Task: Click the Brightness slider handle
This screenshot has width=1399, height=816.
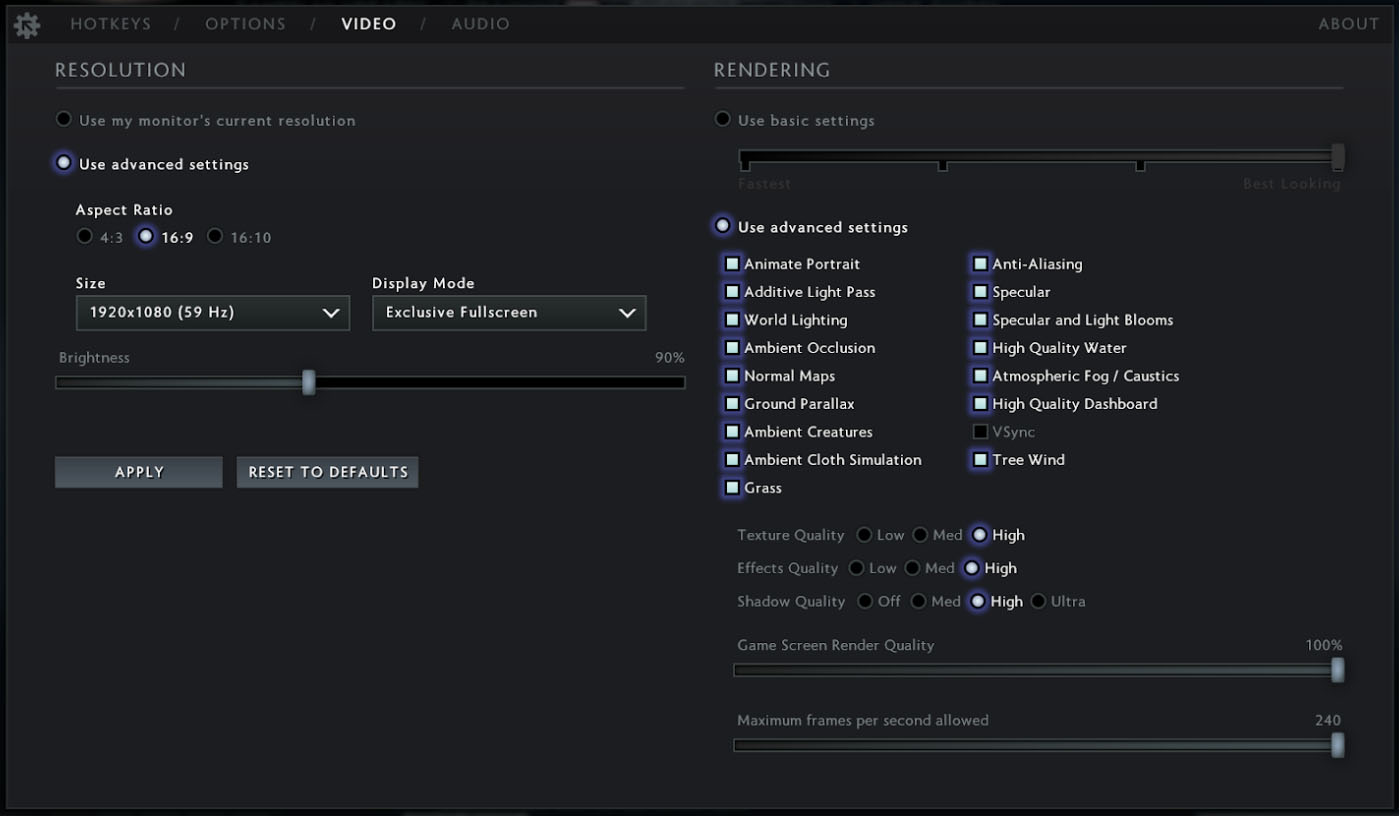Action: (x=309, y=381)
